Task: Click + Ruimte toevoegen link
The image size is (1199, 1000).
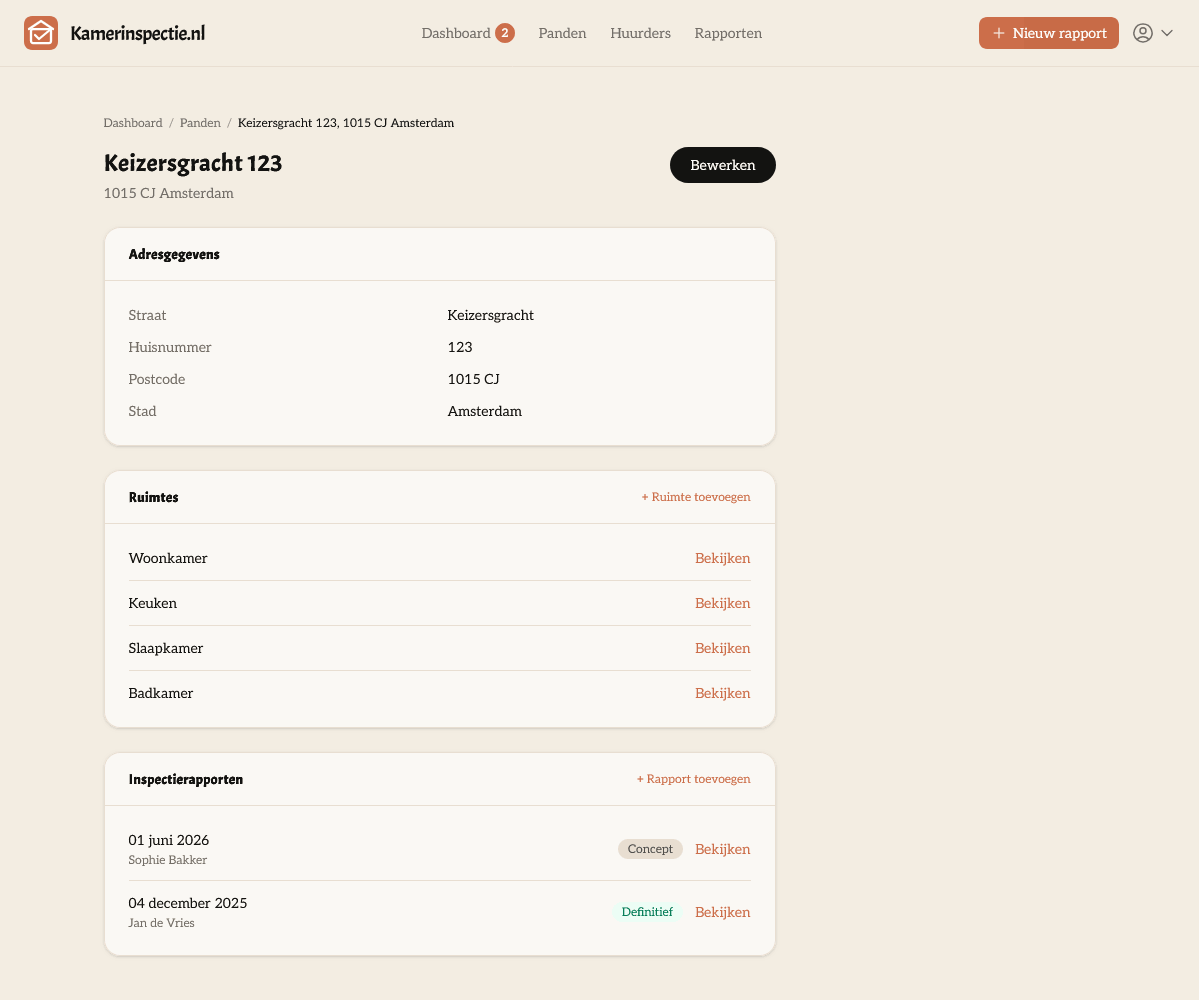Action: pos(696,497)
